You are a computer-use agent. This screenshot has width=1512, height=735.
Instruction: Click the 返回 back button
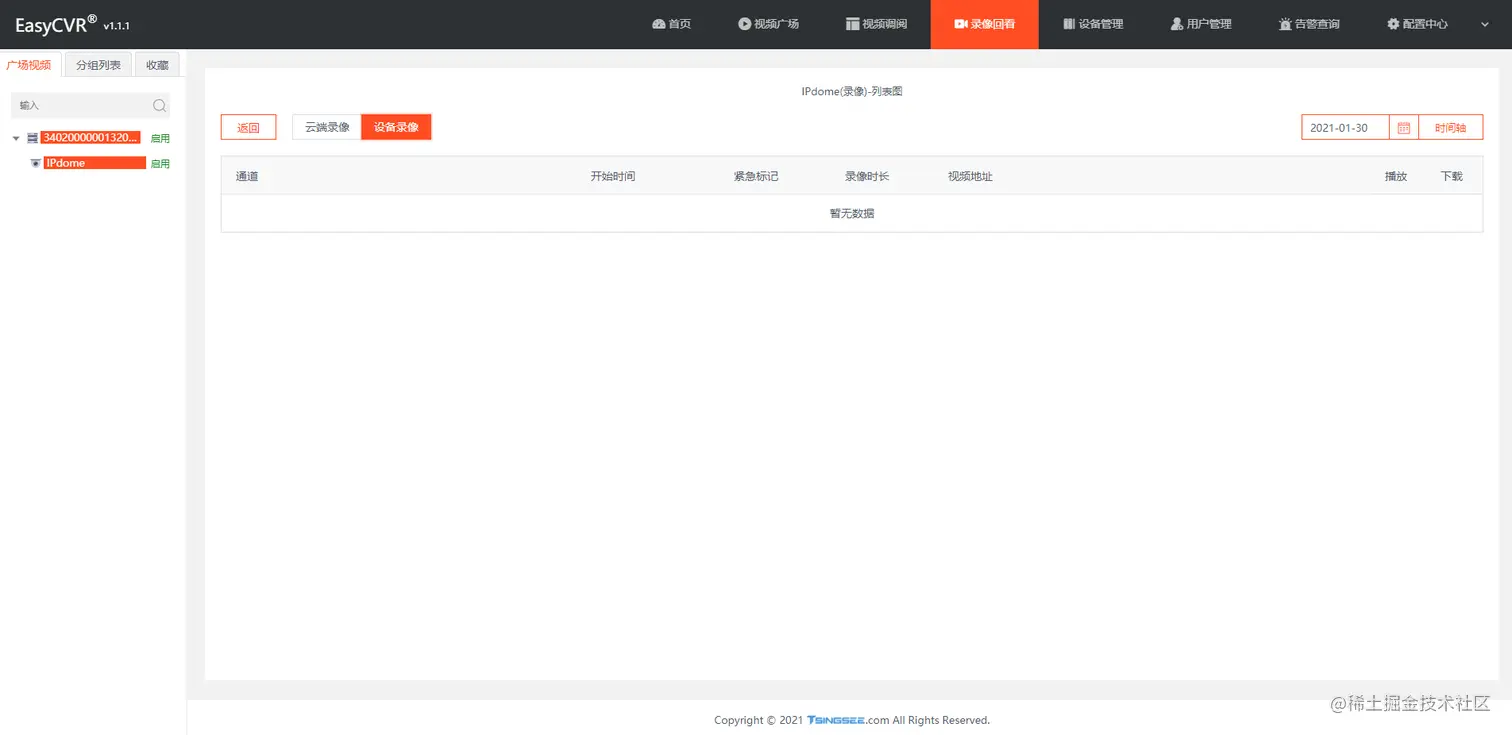coord(248,127)
